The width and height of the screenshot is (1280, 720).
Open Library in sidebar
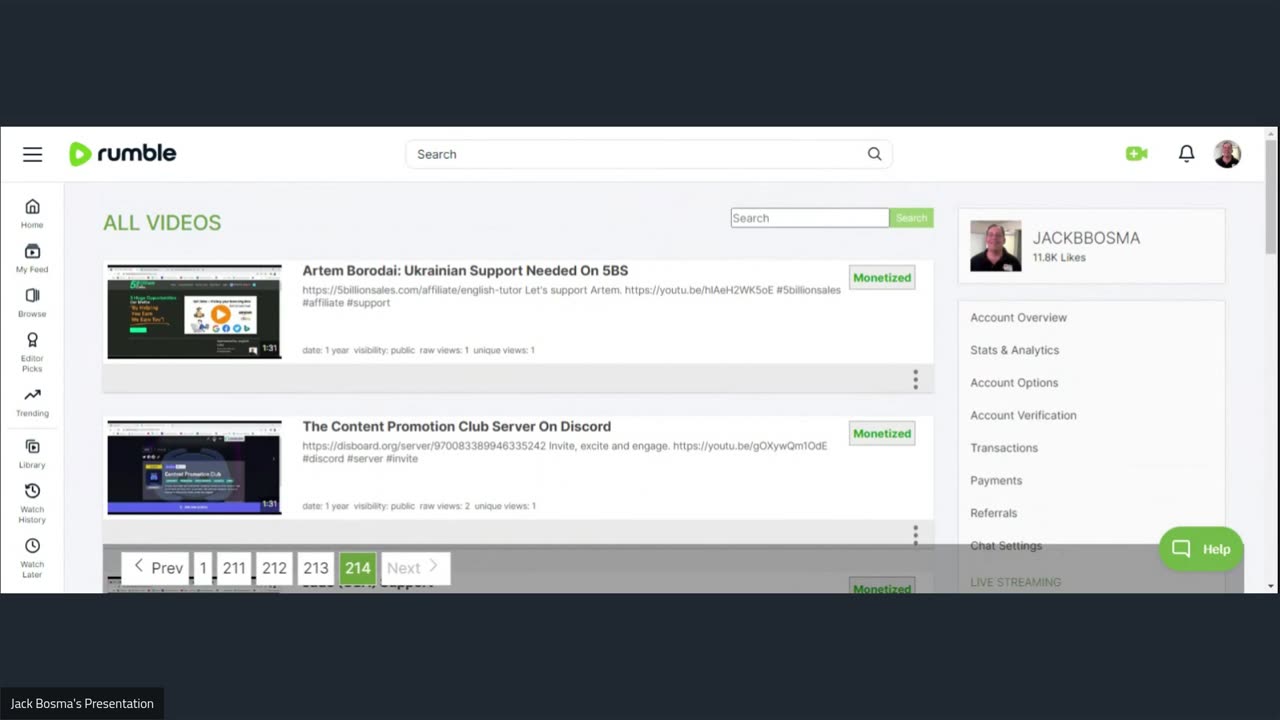pyautogui.click(x=32, y=454)
